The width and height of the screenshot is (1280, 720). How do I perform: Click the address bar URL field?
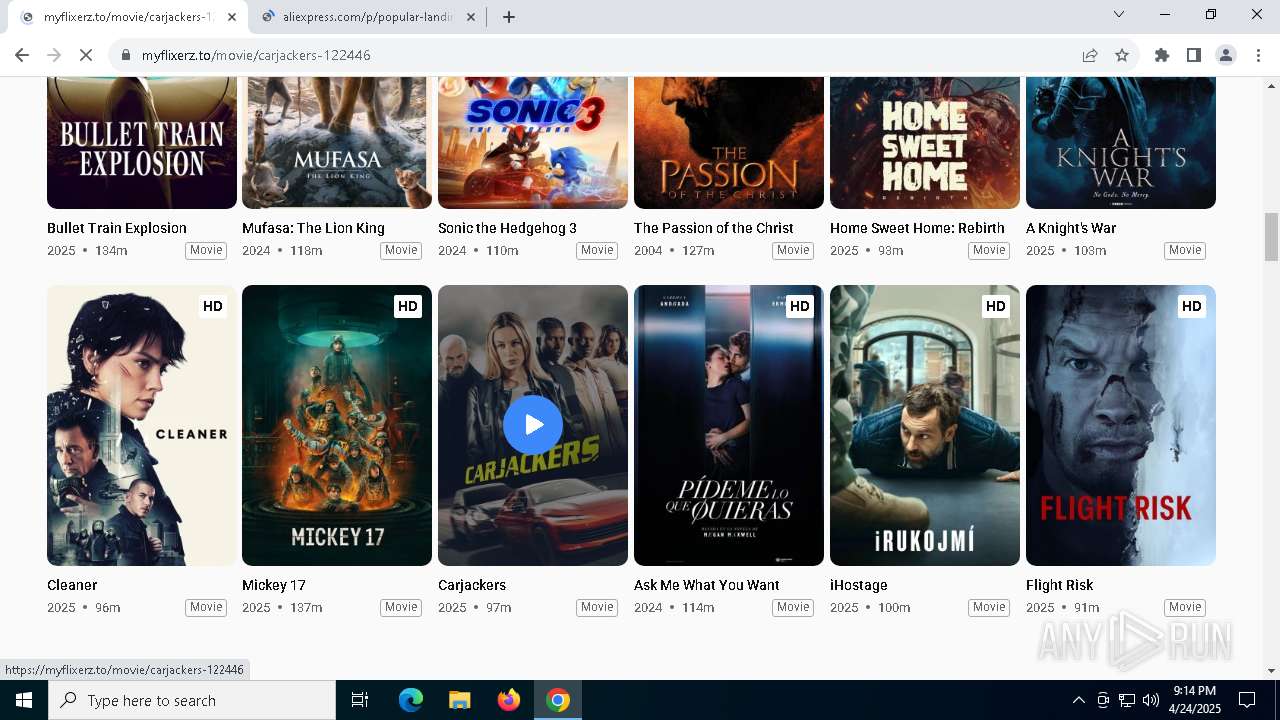point(600,55)
